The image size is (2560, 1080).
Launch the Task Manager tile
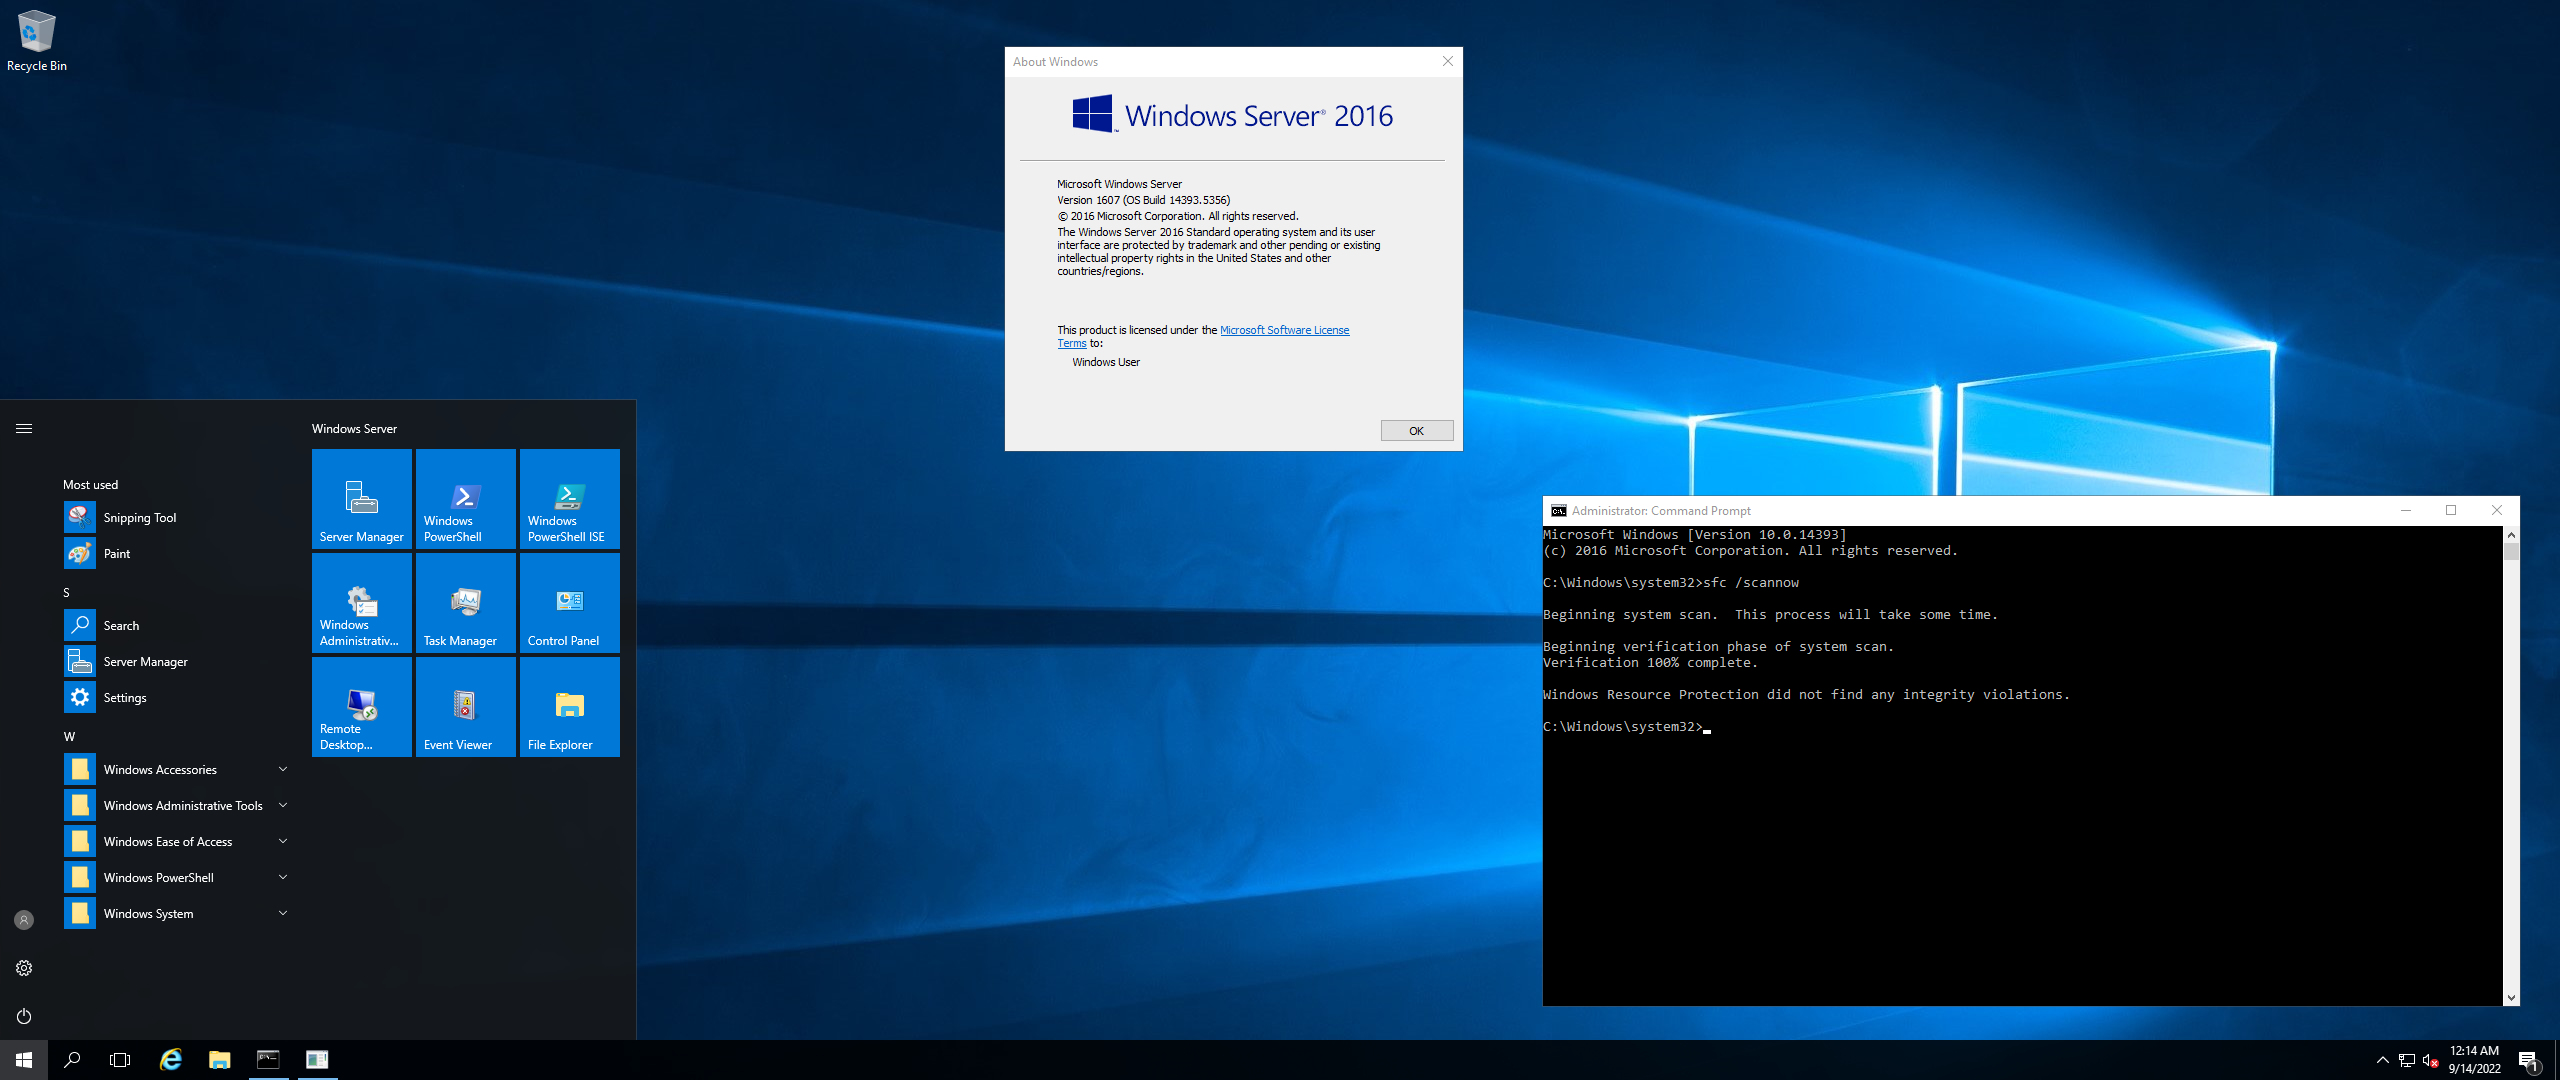coord(465,602)
